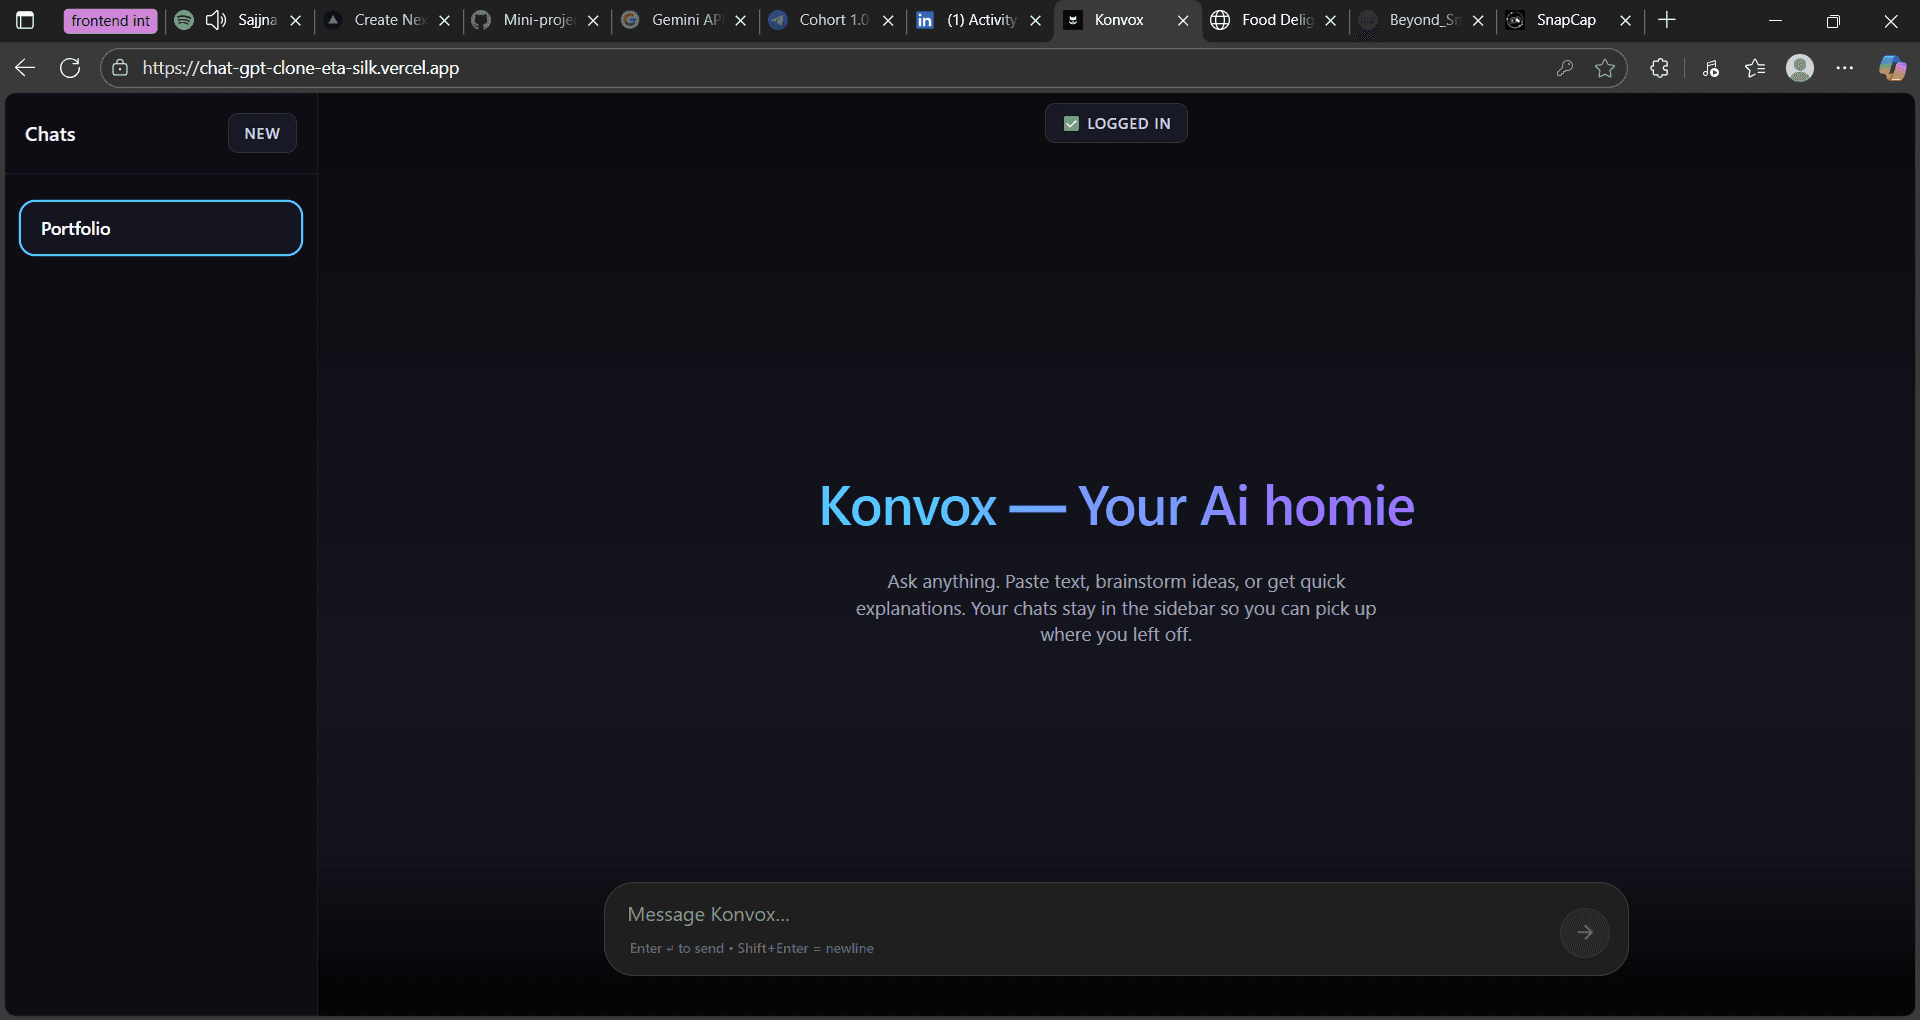Viewport: 1920px width, 1020px height.
Task: Send message with arrow button
Action: pos(1585,932)
